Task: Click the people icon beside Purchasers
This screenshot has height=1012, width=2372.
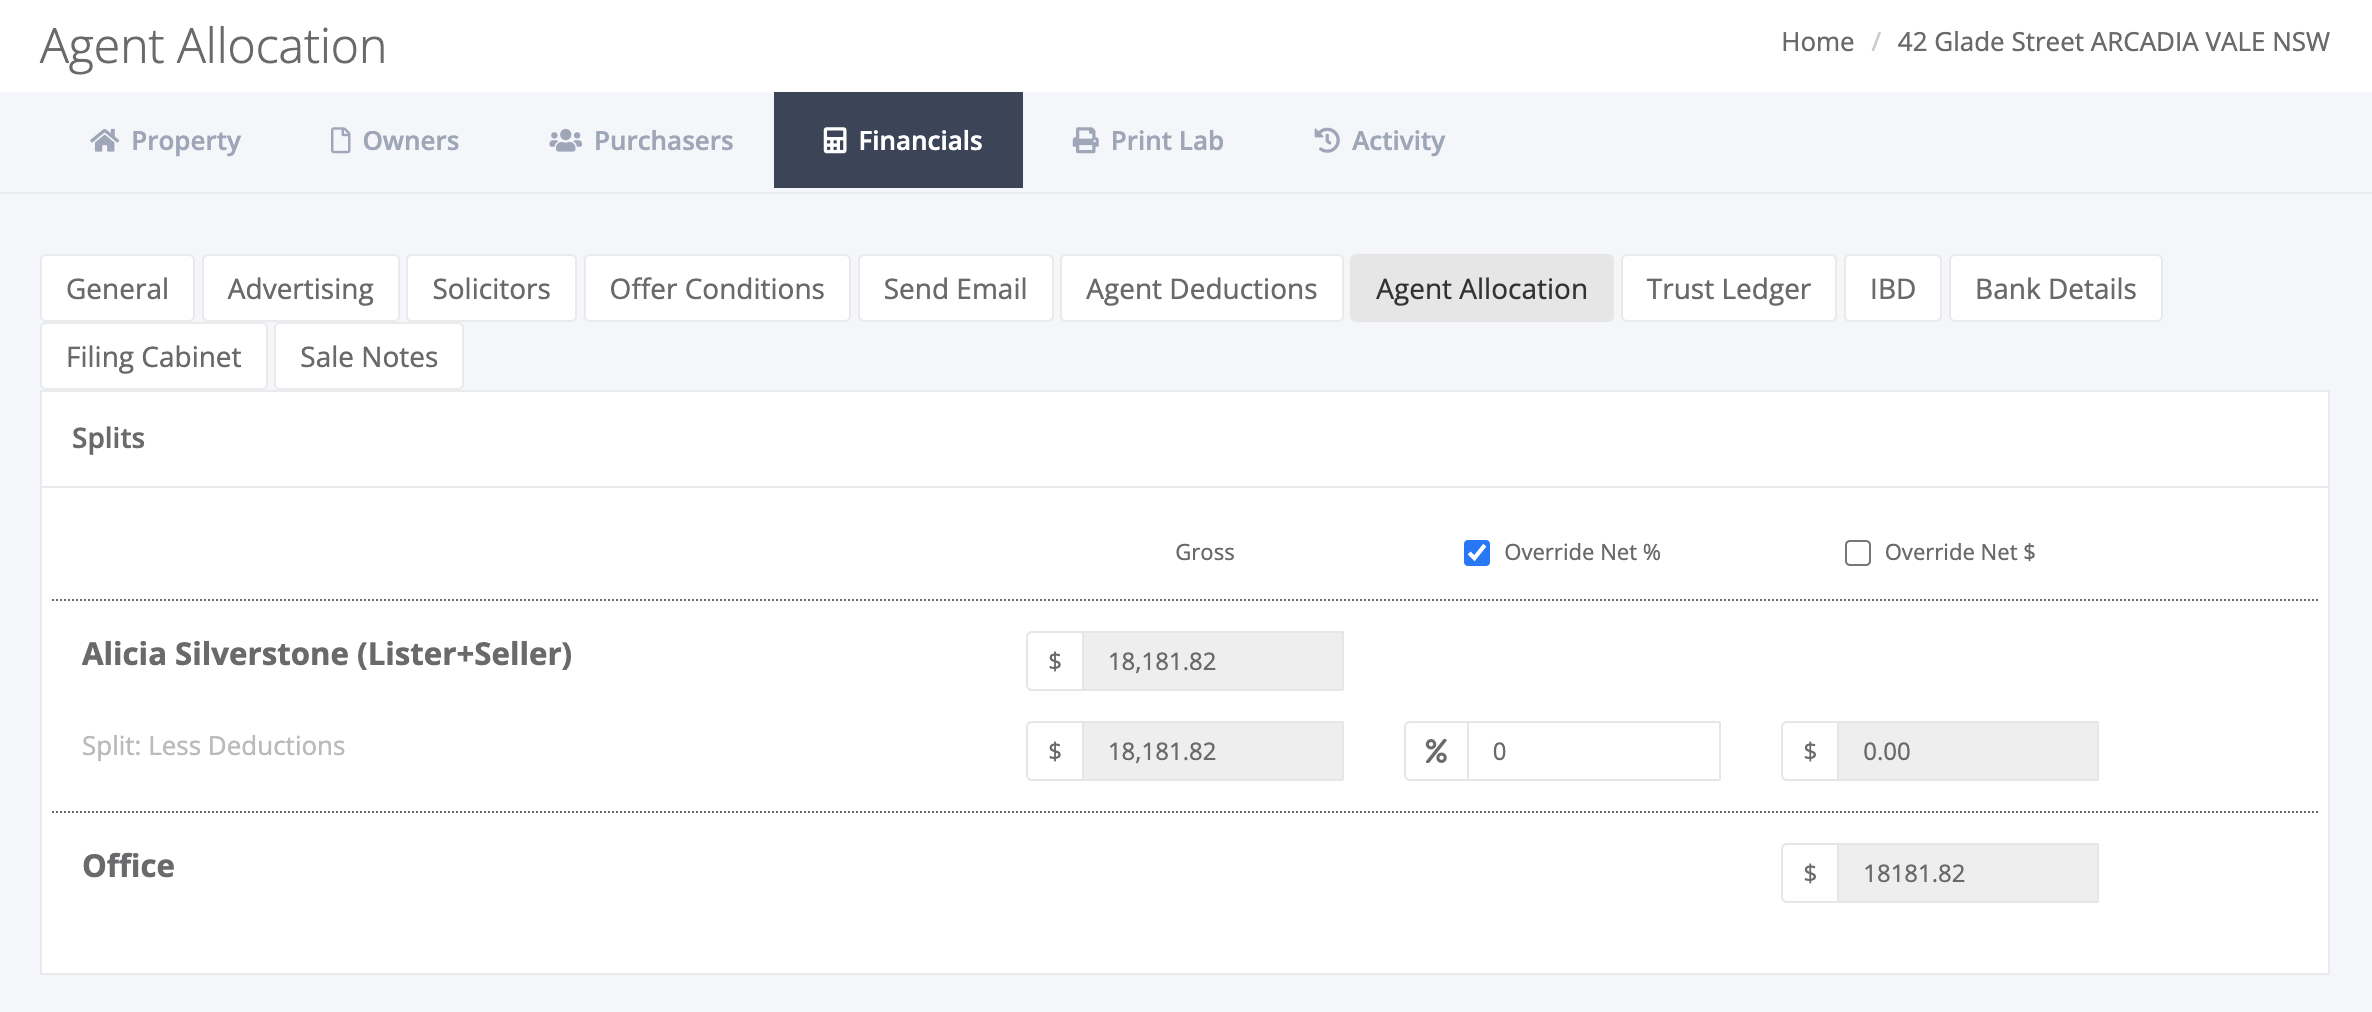Action: click(x=565, y=141)
